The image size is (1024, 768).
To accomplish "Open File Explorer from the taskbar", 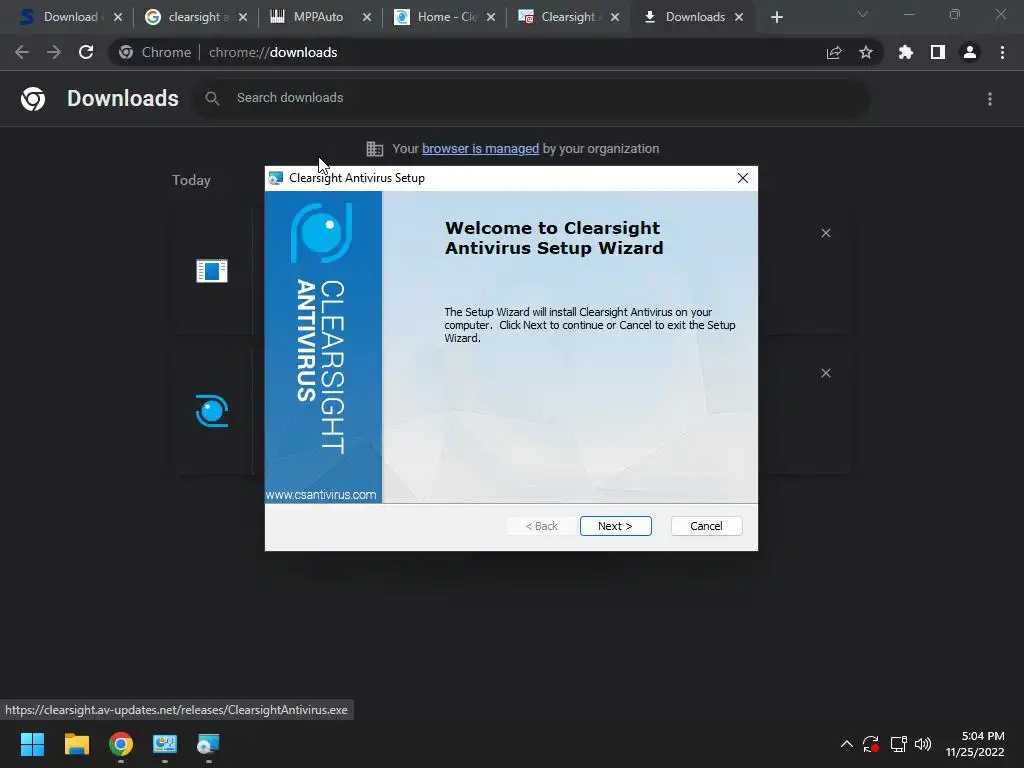I will pos(76,744).
